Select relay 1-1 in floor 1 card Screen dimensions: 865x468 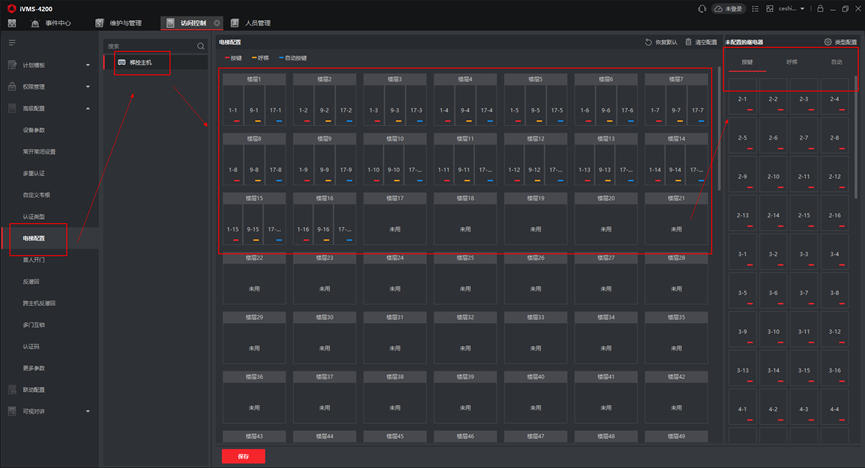[233, 105]
